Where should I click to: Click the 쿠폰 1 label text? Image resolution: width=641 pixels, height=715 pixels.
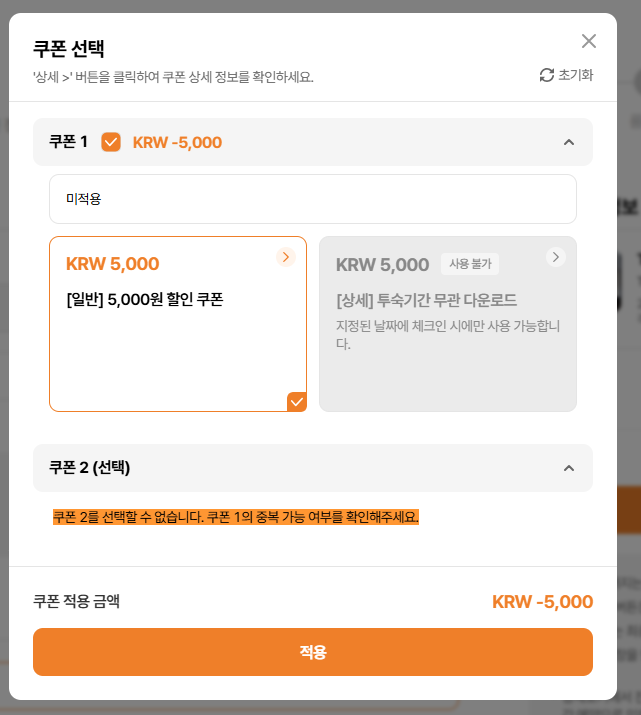[x=68, y=142]
